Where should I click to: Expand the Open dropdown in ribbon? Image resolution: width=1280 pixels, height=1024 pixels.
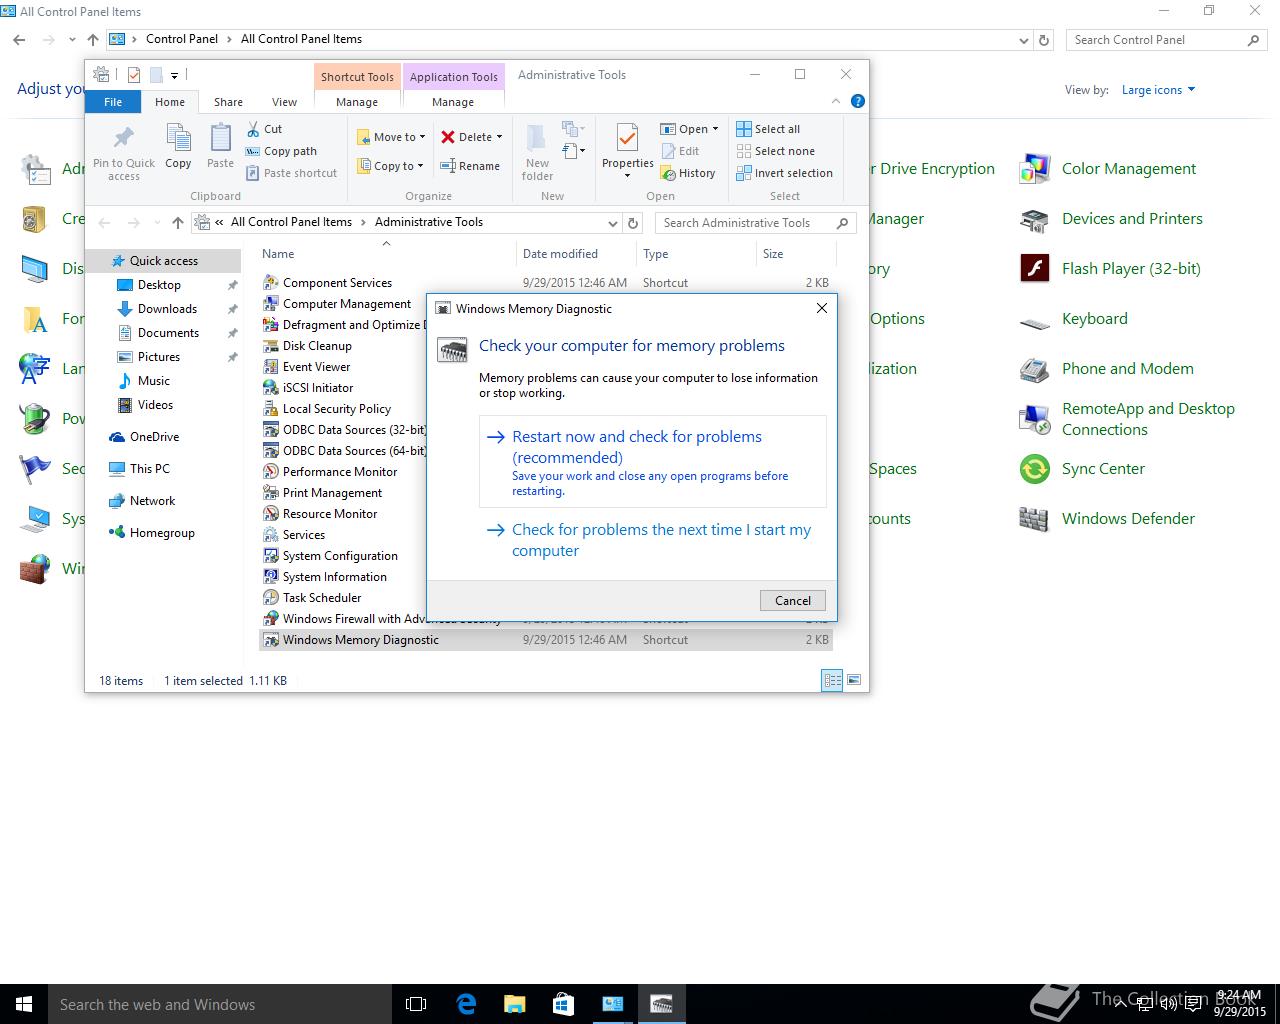coord(715,129)
